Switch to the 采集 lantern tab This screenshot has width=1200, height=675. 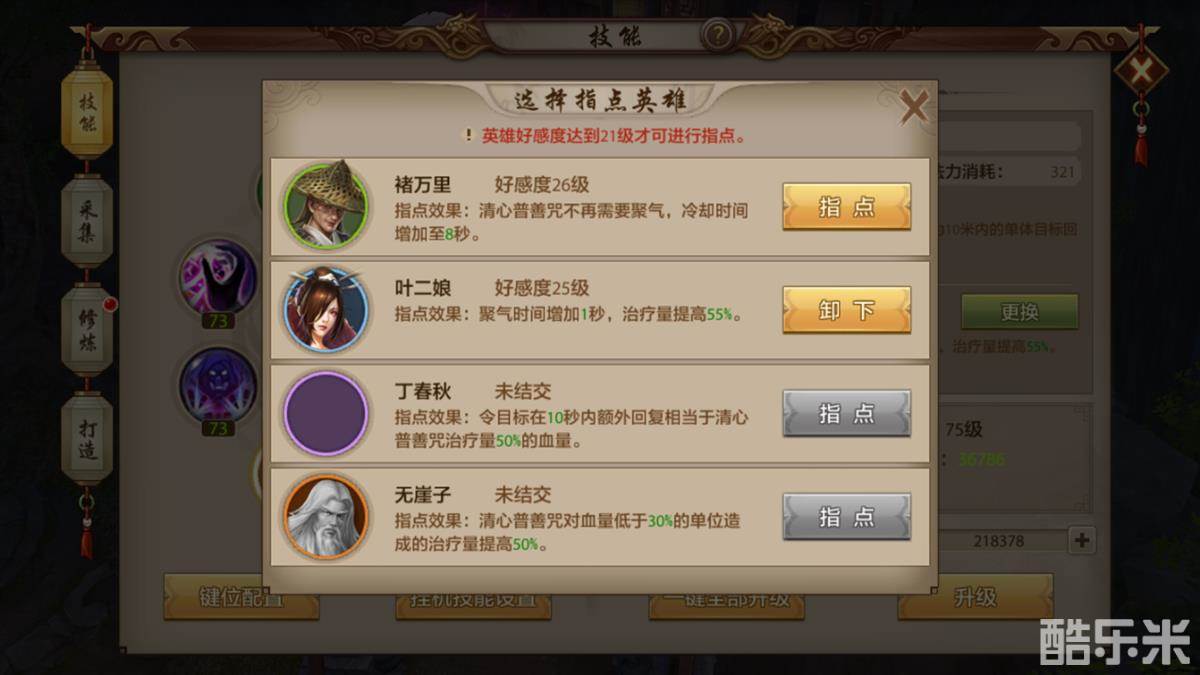87,219
